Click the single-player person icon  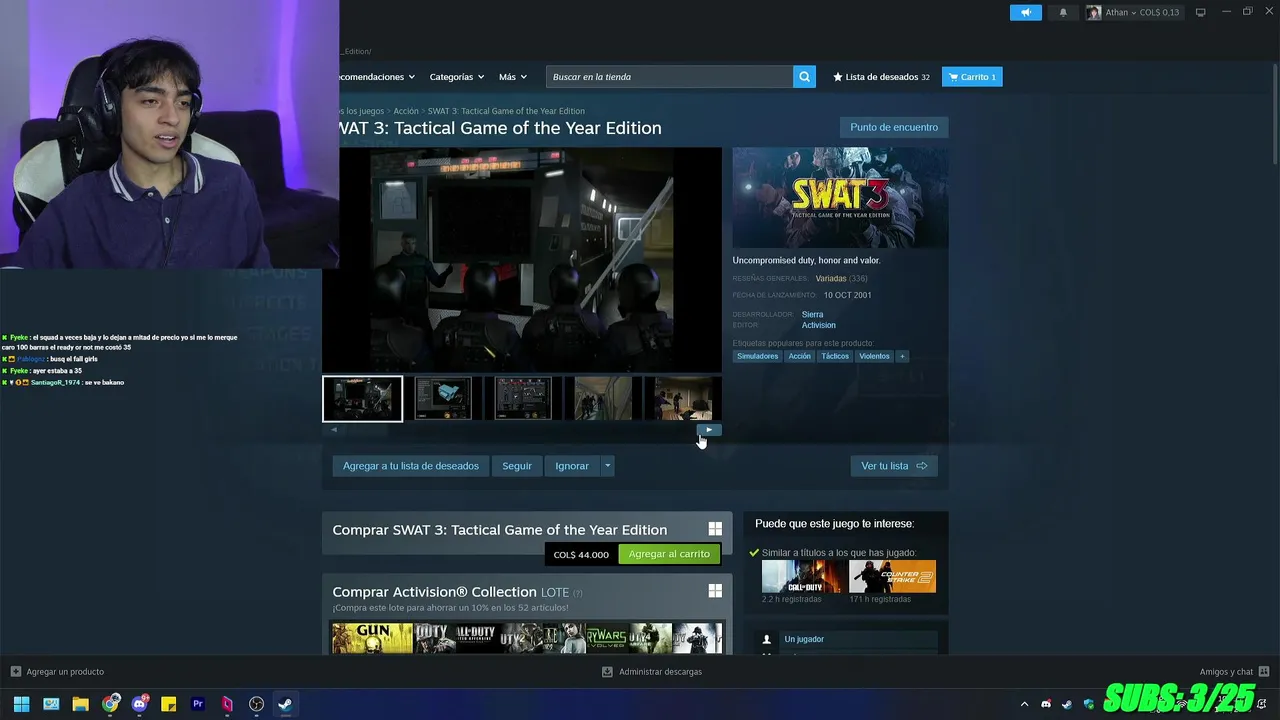coord(767,639)
